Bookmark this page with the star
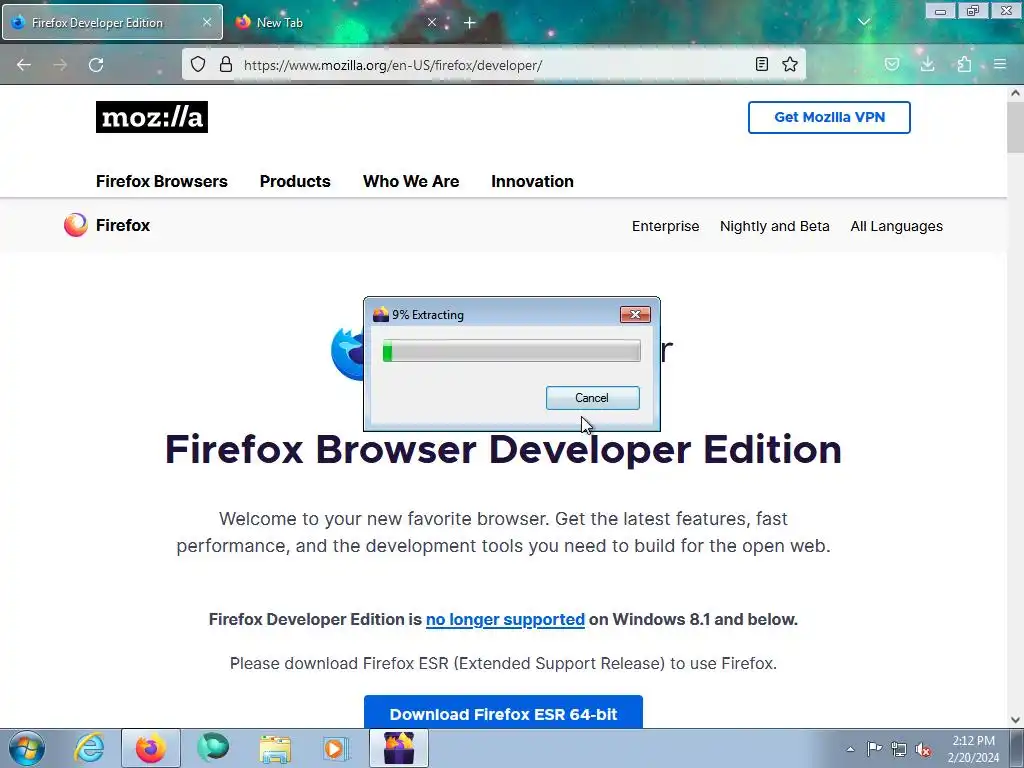The width and height of the screenshot is (1024, 768). pos(790,64)
